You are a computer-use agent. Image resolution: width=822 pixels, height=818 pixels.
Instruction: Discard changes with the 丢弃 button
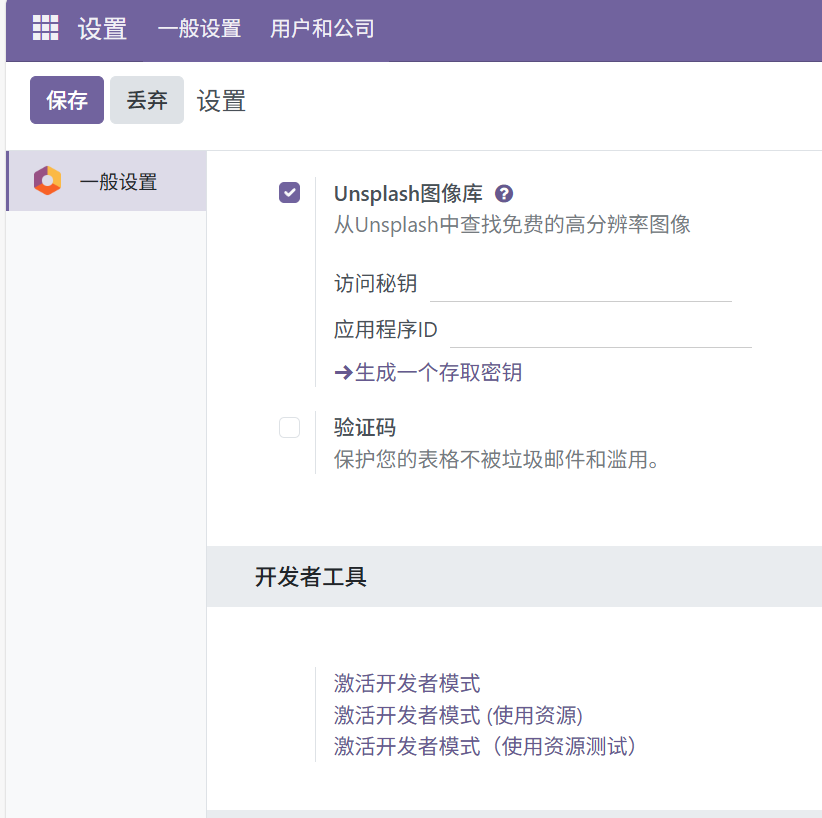pyautogui.click(x=147, y=100)
